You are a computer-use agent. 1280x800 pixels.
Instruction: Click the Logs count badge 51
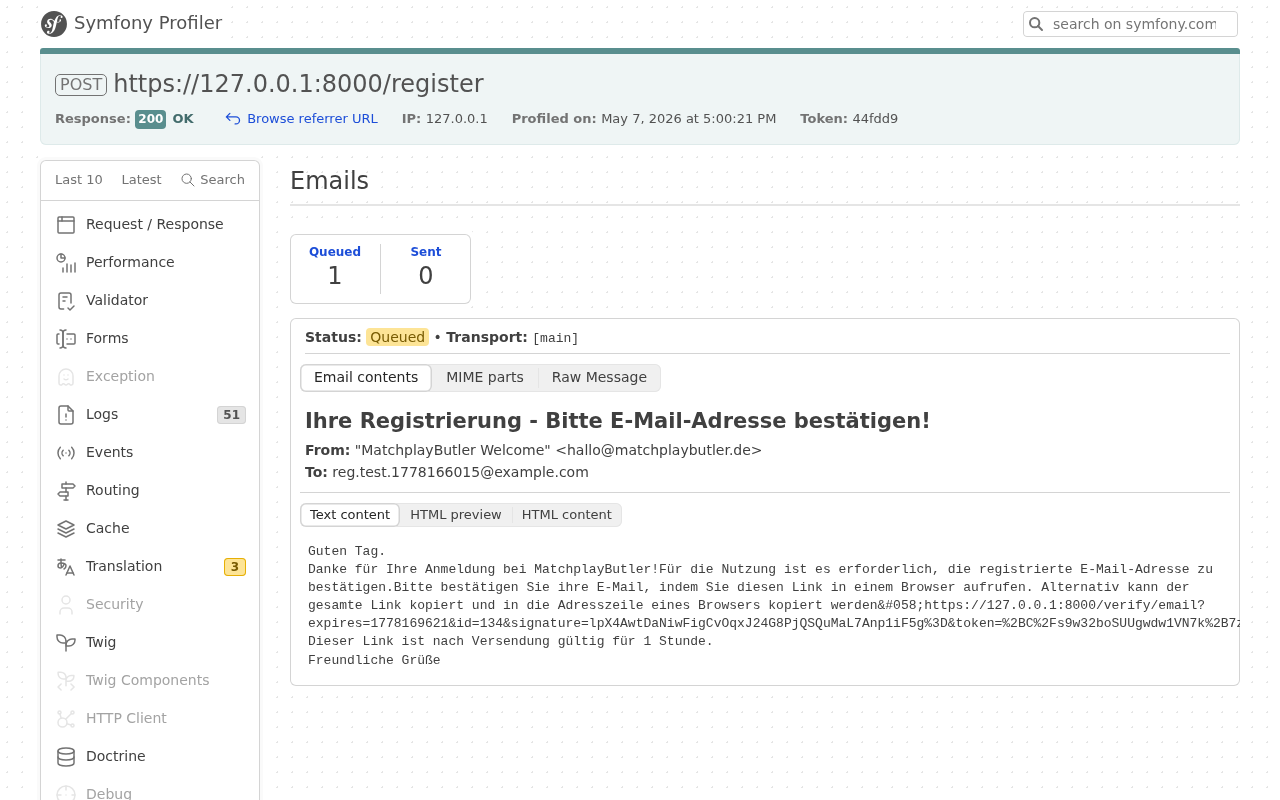pyautogui.click(x=231, y=415)
